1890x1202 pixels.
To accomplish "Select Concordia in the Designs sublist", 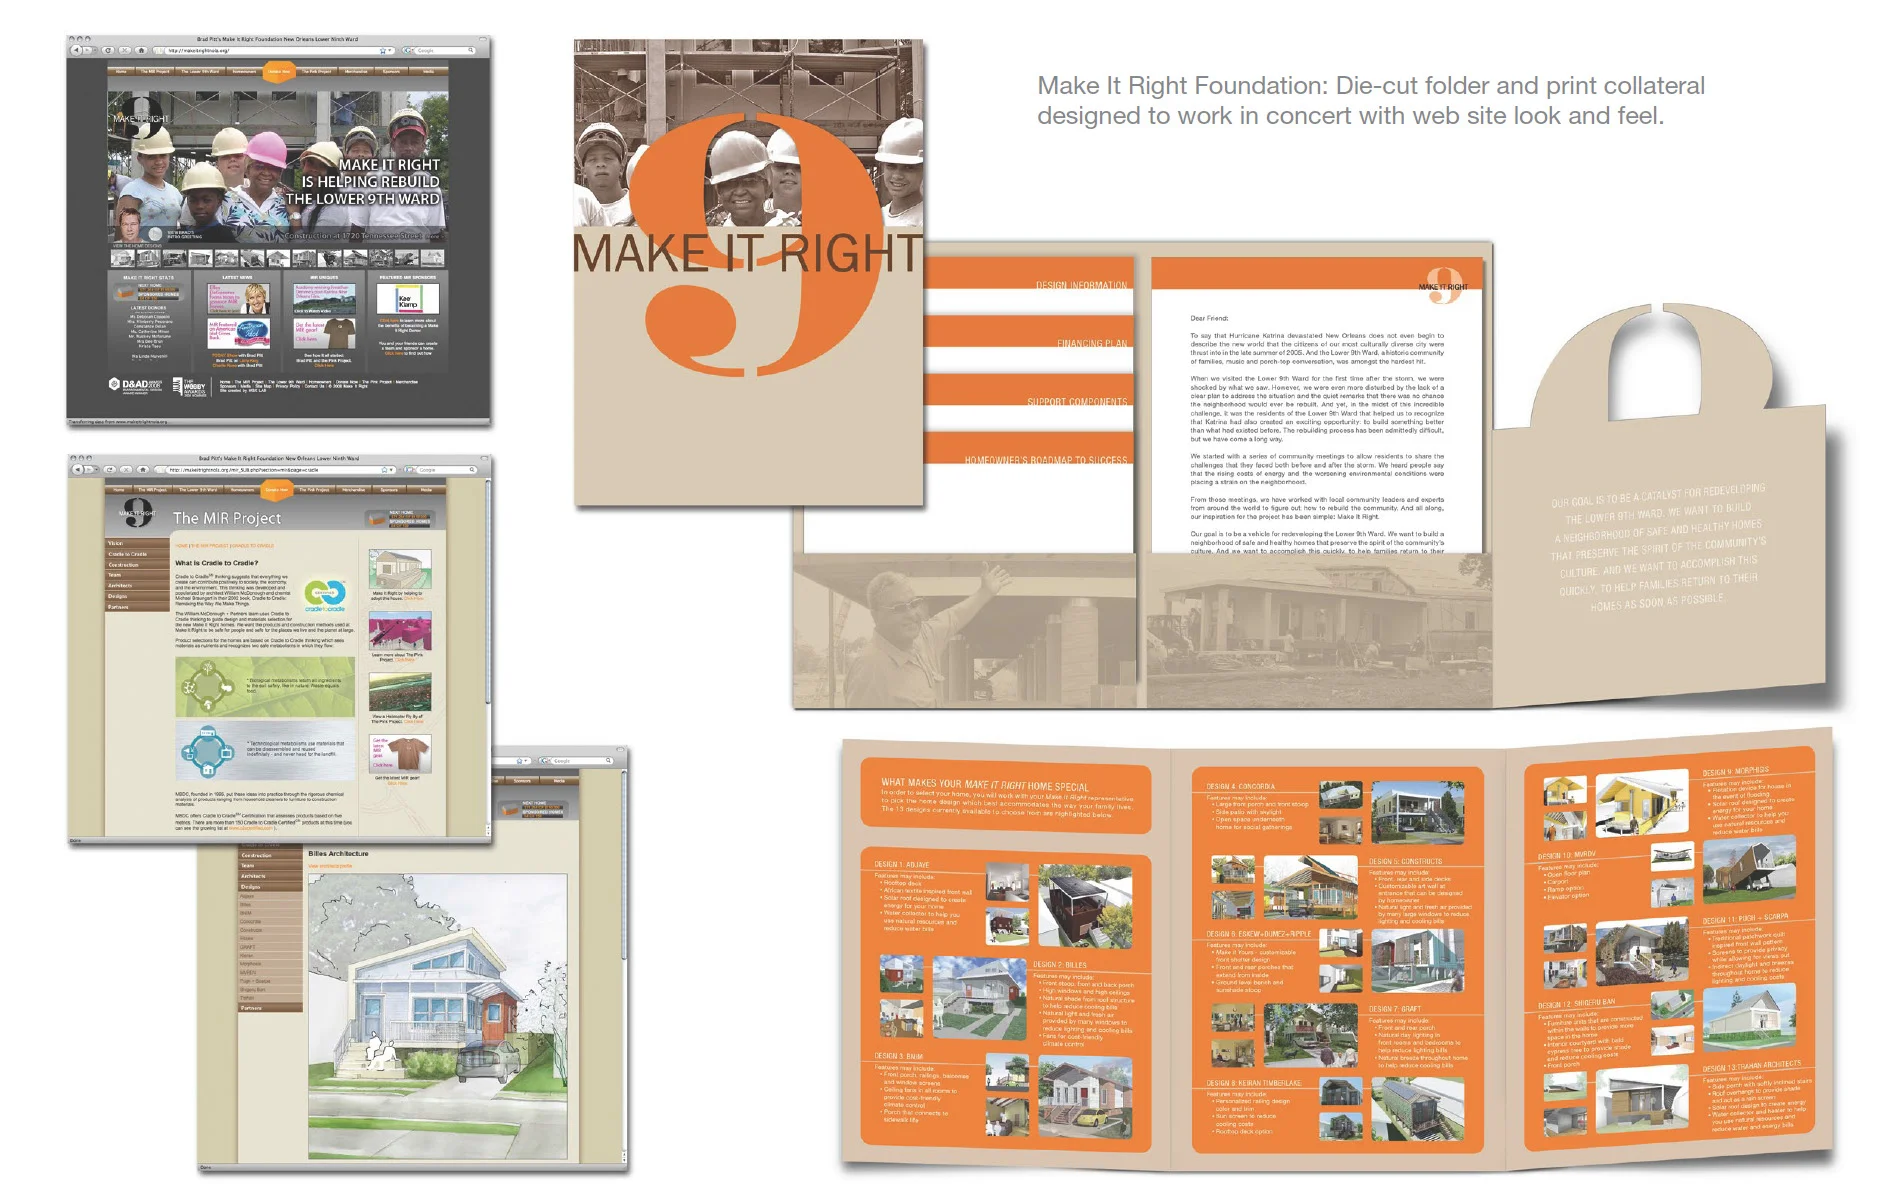I will click(270, 921).
